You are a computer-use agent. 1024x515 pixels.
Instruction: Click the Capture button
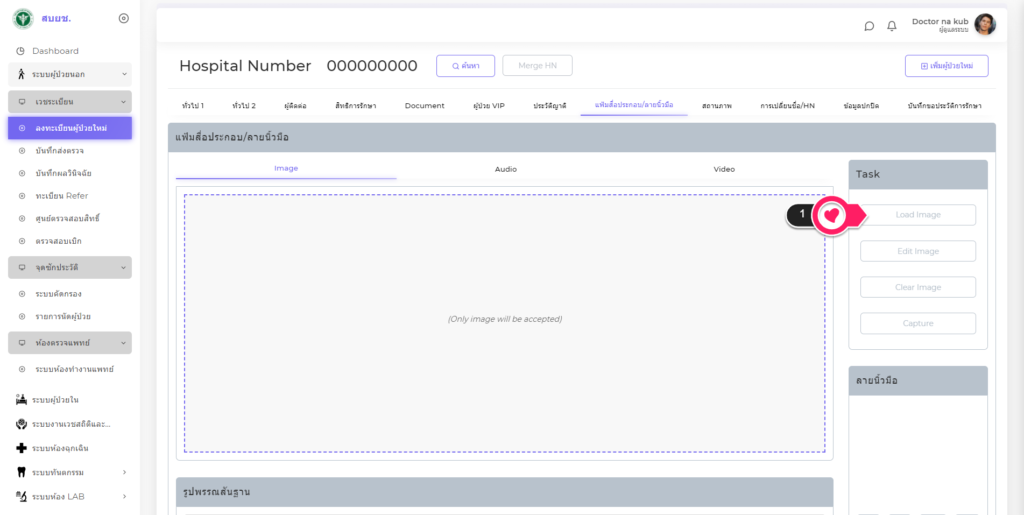coord(917,323)
